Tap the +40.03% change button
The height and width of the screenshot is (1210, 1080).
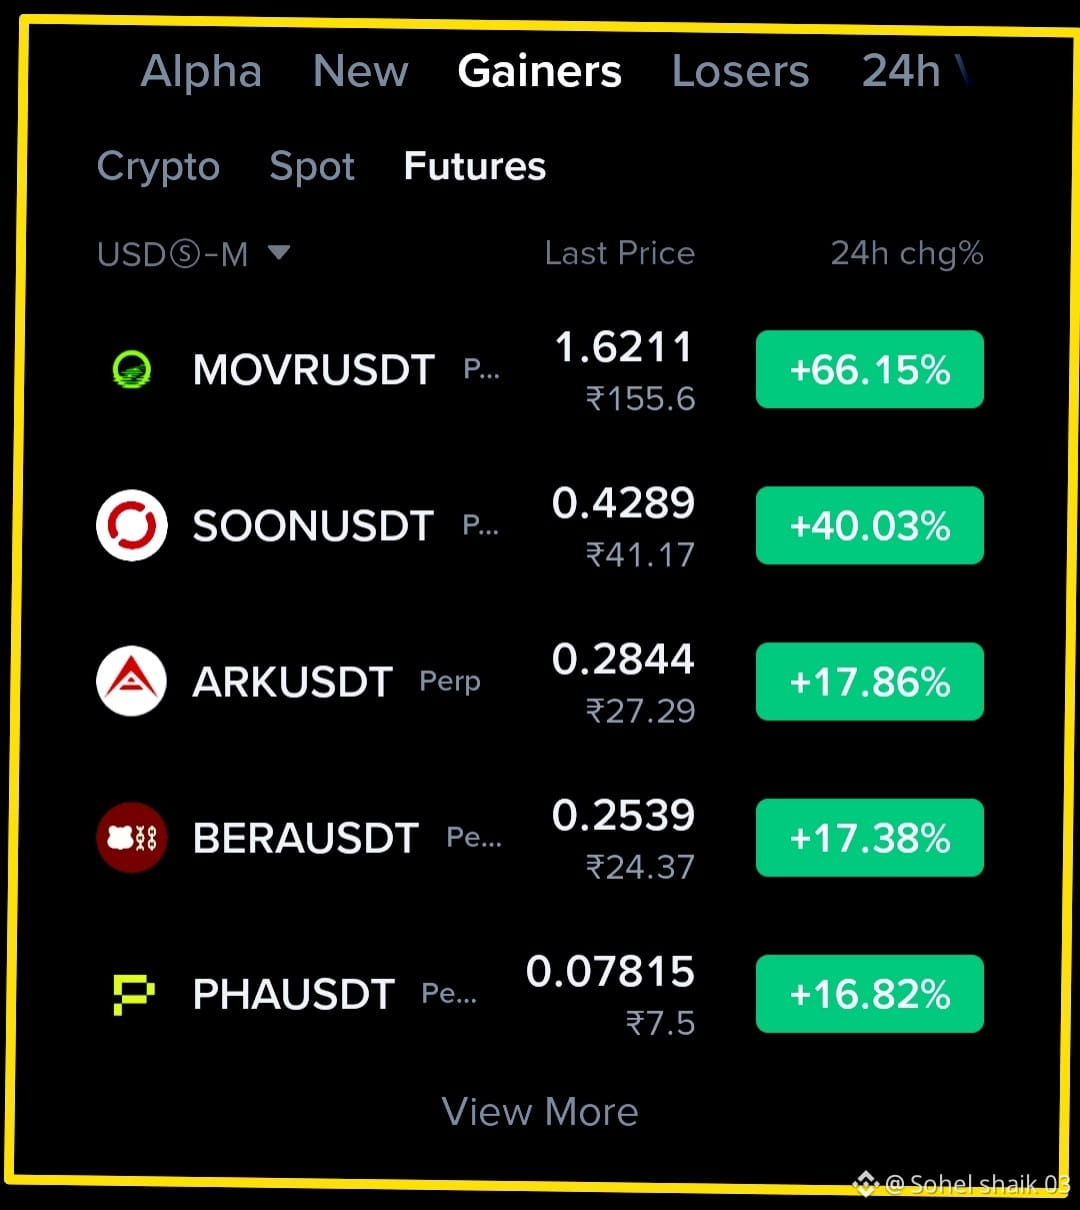pos(870,526)
